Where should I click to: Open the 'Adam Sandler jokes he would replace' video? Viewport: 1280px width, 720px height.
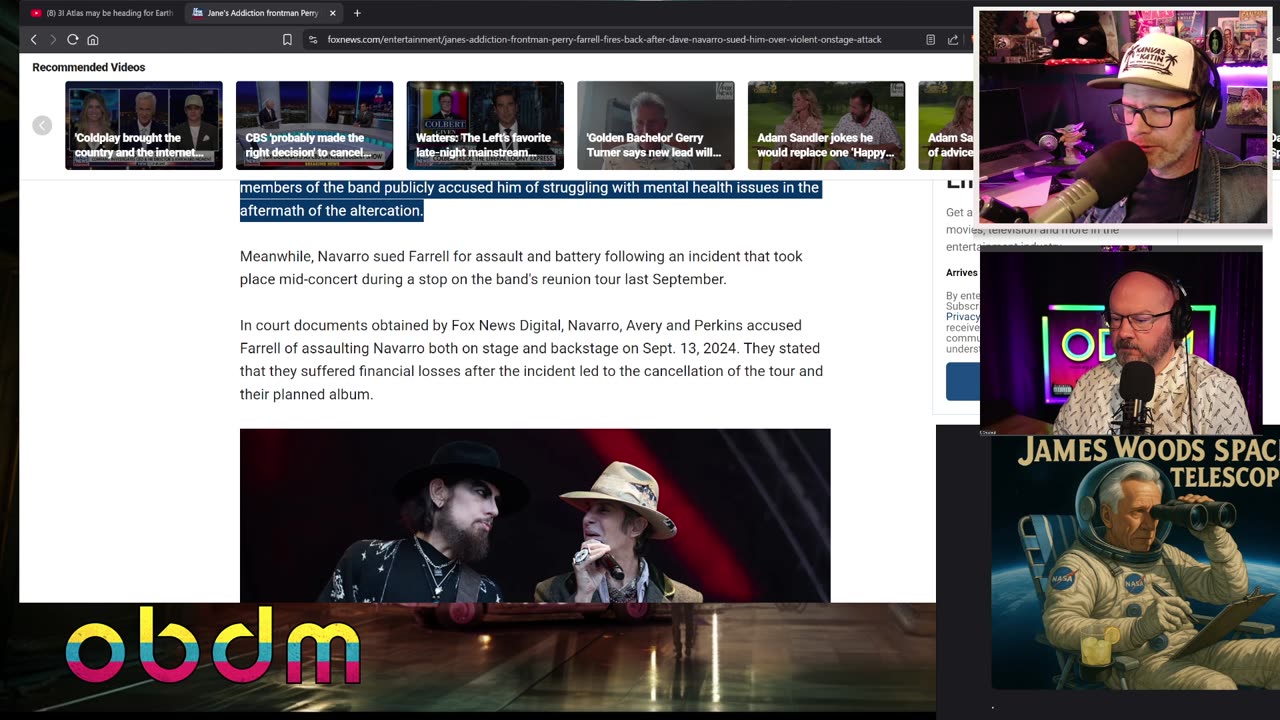pyautogui.click(x=826, y=125)
